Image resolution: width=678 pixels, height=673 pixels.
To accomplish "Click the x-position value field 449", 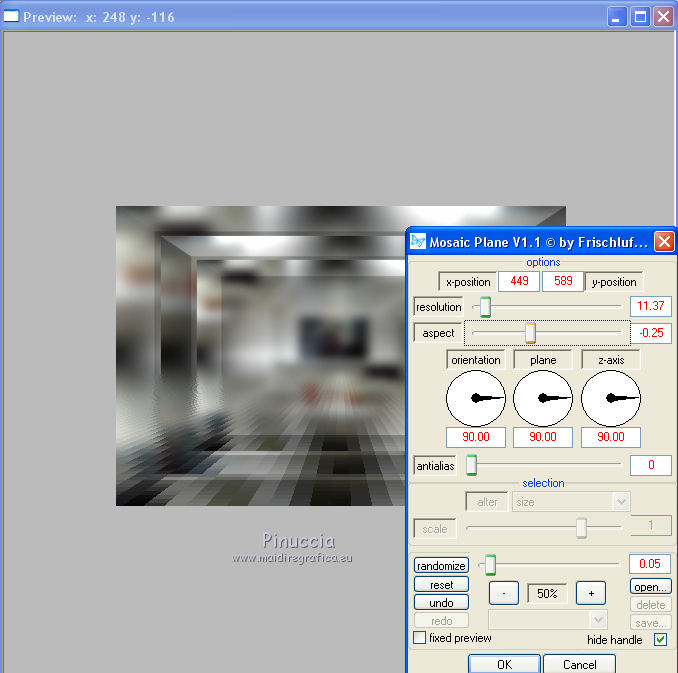I will point(519,281).
